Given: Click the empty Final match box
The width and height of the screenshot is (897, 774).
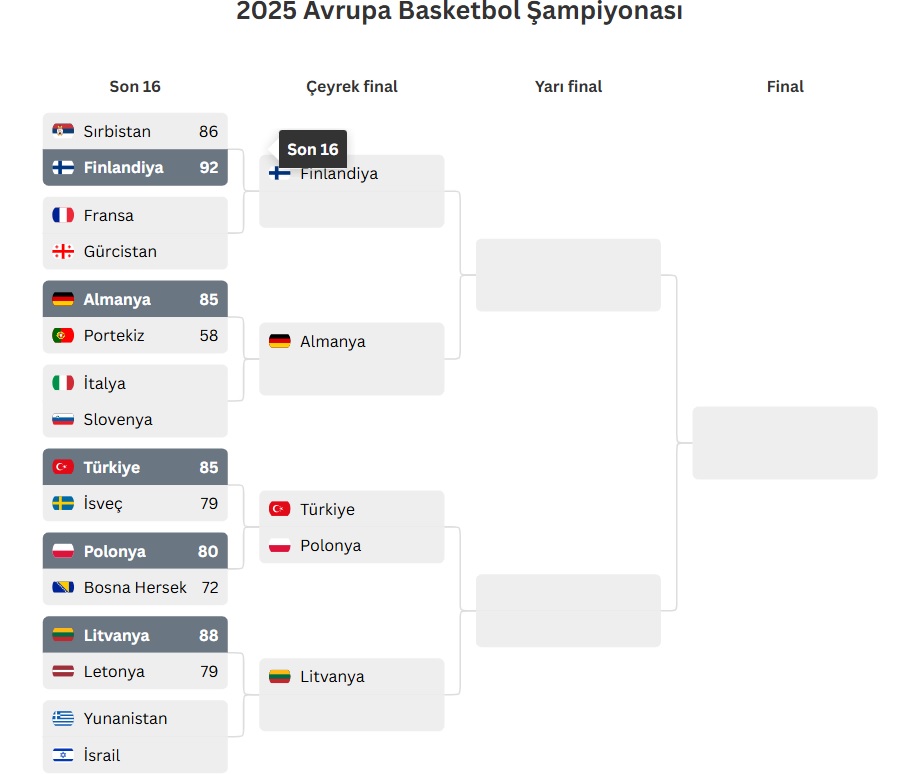Looking at the screenshot, I should pos(785,443).
